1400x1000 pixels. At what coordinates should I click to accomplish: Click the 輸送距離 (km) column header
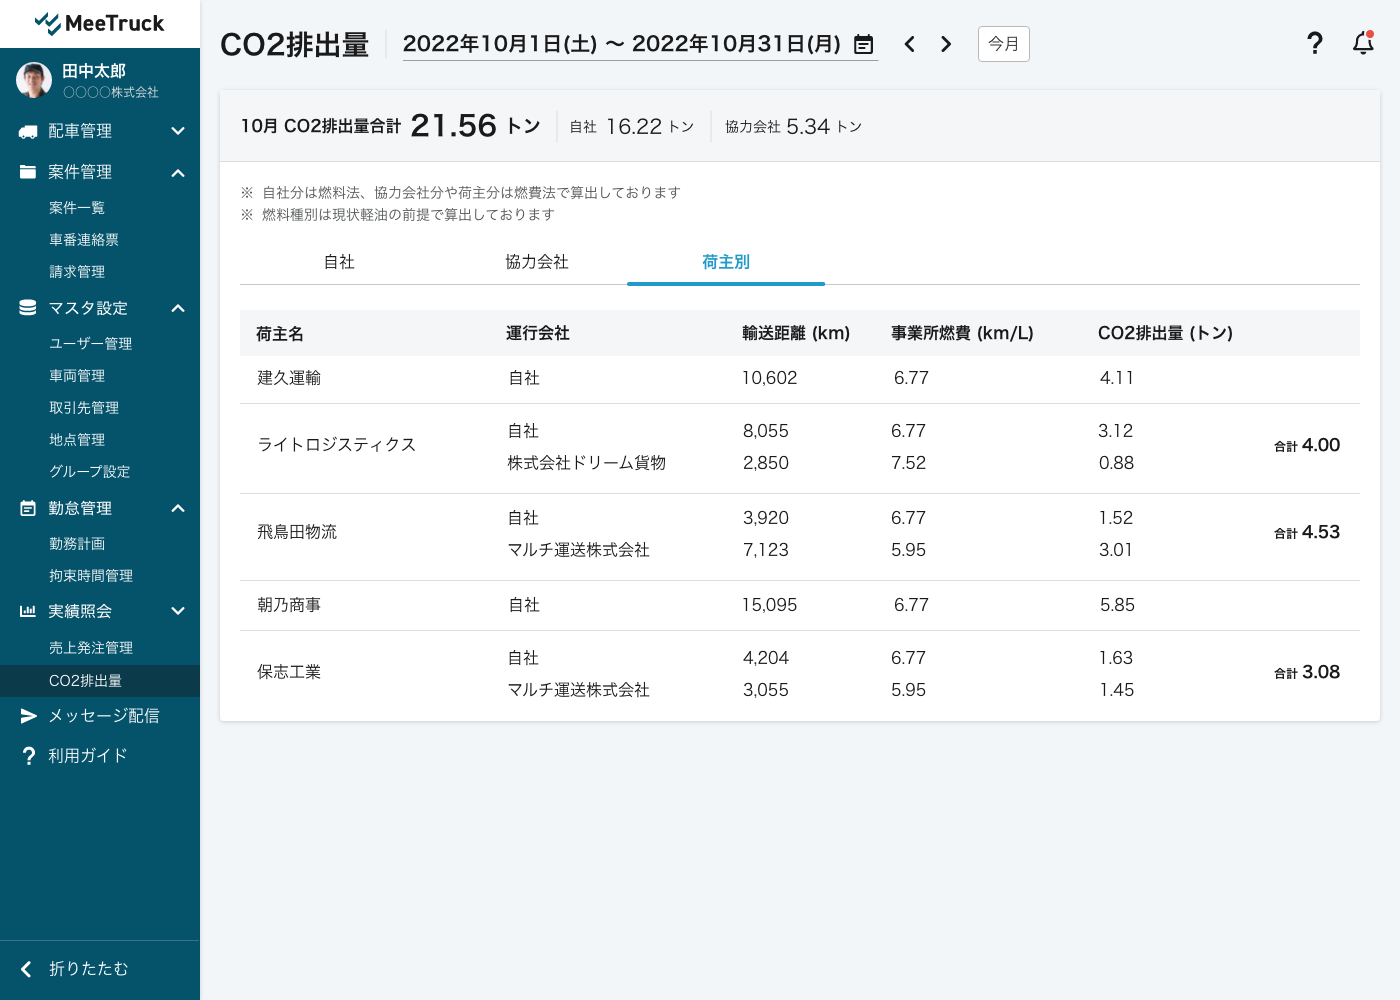point(796,333)
